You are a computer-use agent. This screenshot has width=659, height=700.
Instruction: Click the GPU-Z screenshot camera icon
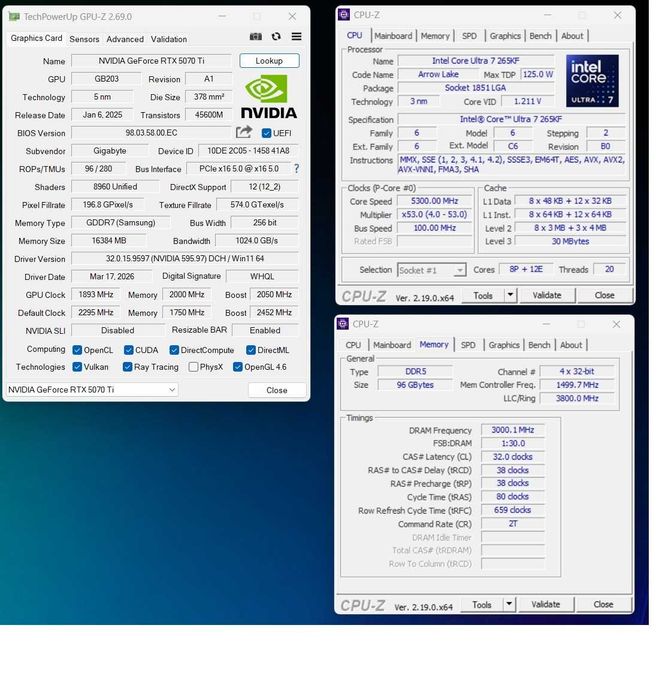tap(255, 37)
